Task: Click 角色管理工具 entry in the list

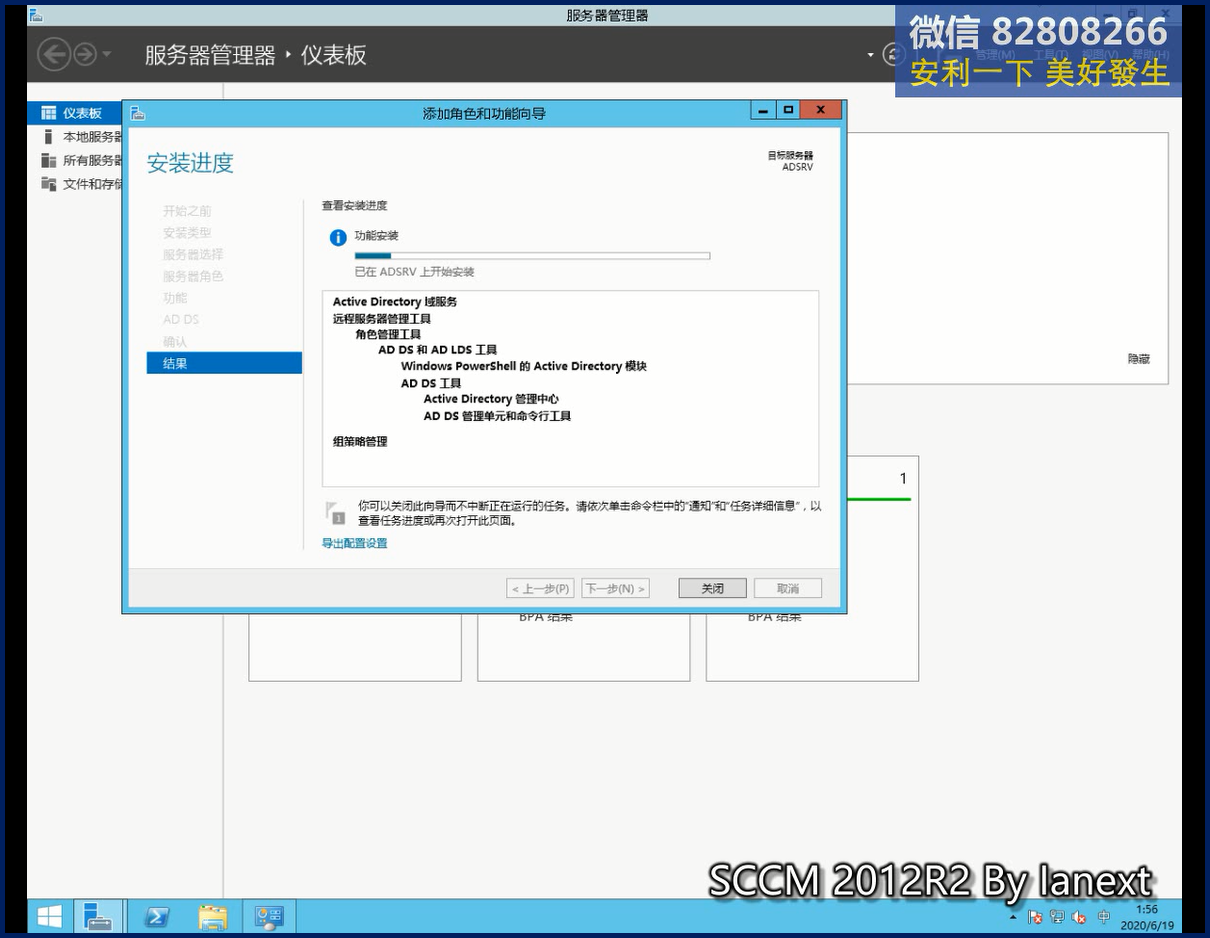Action: 388,334
